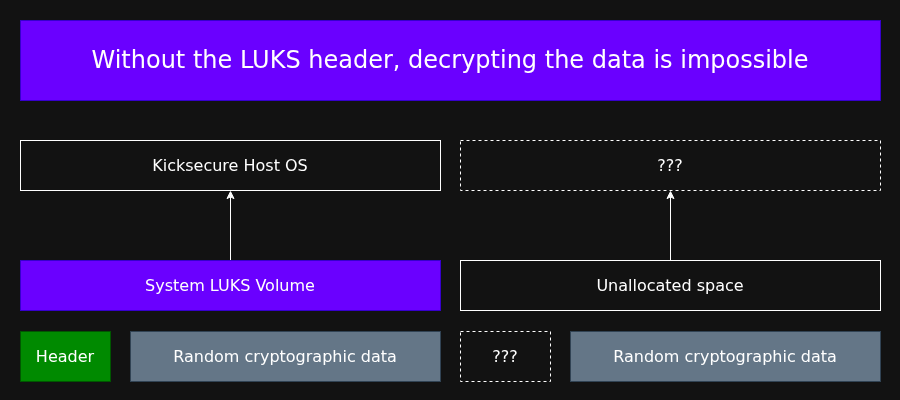Click the Unallocated space box
Viewport: 900px width, 400px height.
(x=670, y=285)
